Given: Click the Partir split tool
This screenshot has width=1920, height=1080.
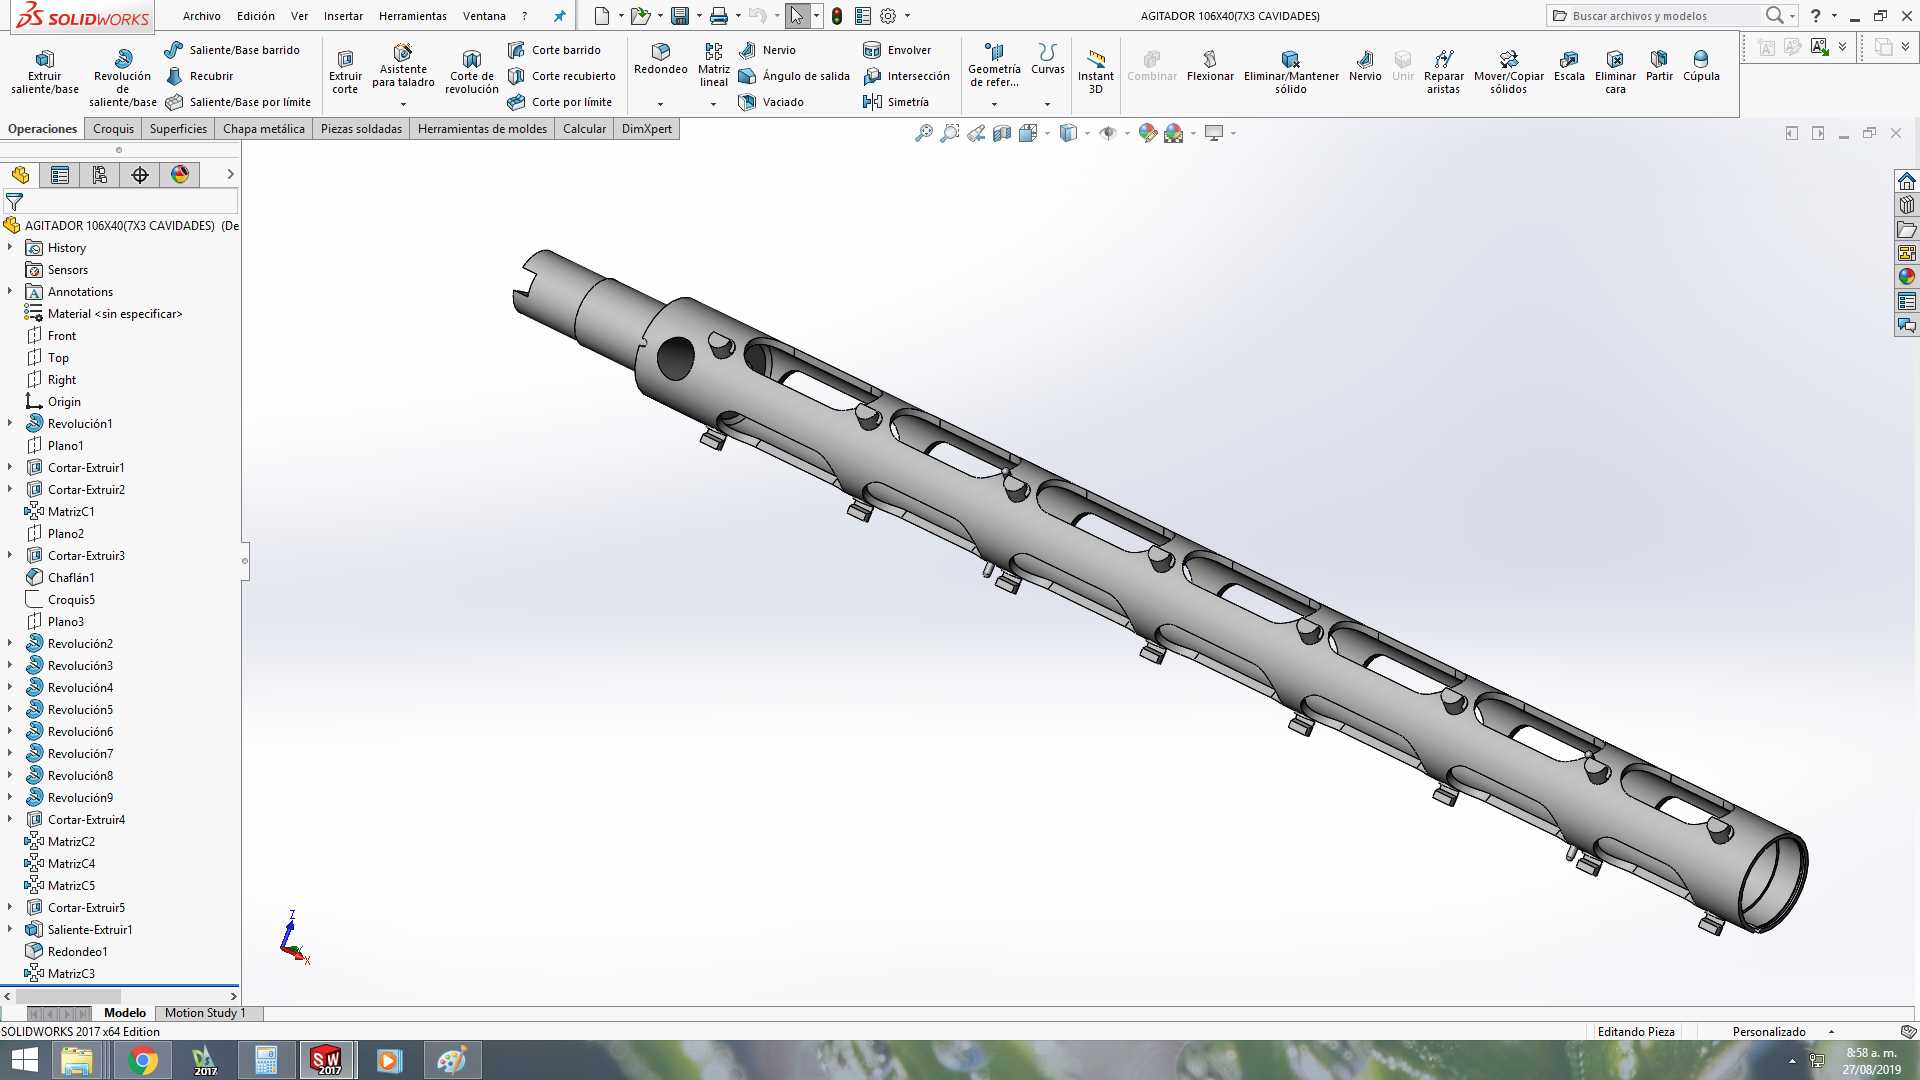Looking at the screenshot, I should (x=1659, y=66).
